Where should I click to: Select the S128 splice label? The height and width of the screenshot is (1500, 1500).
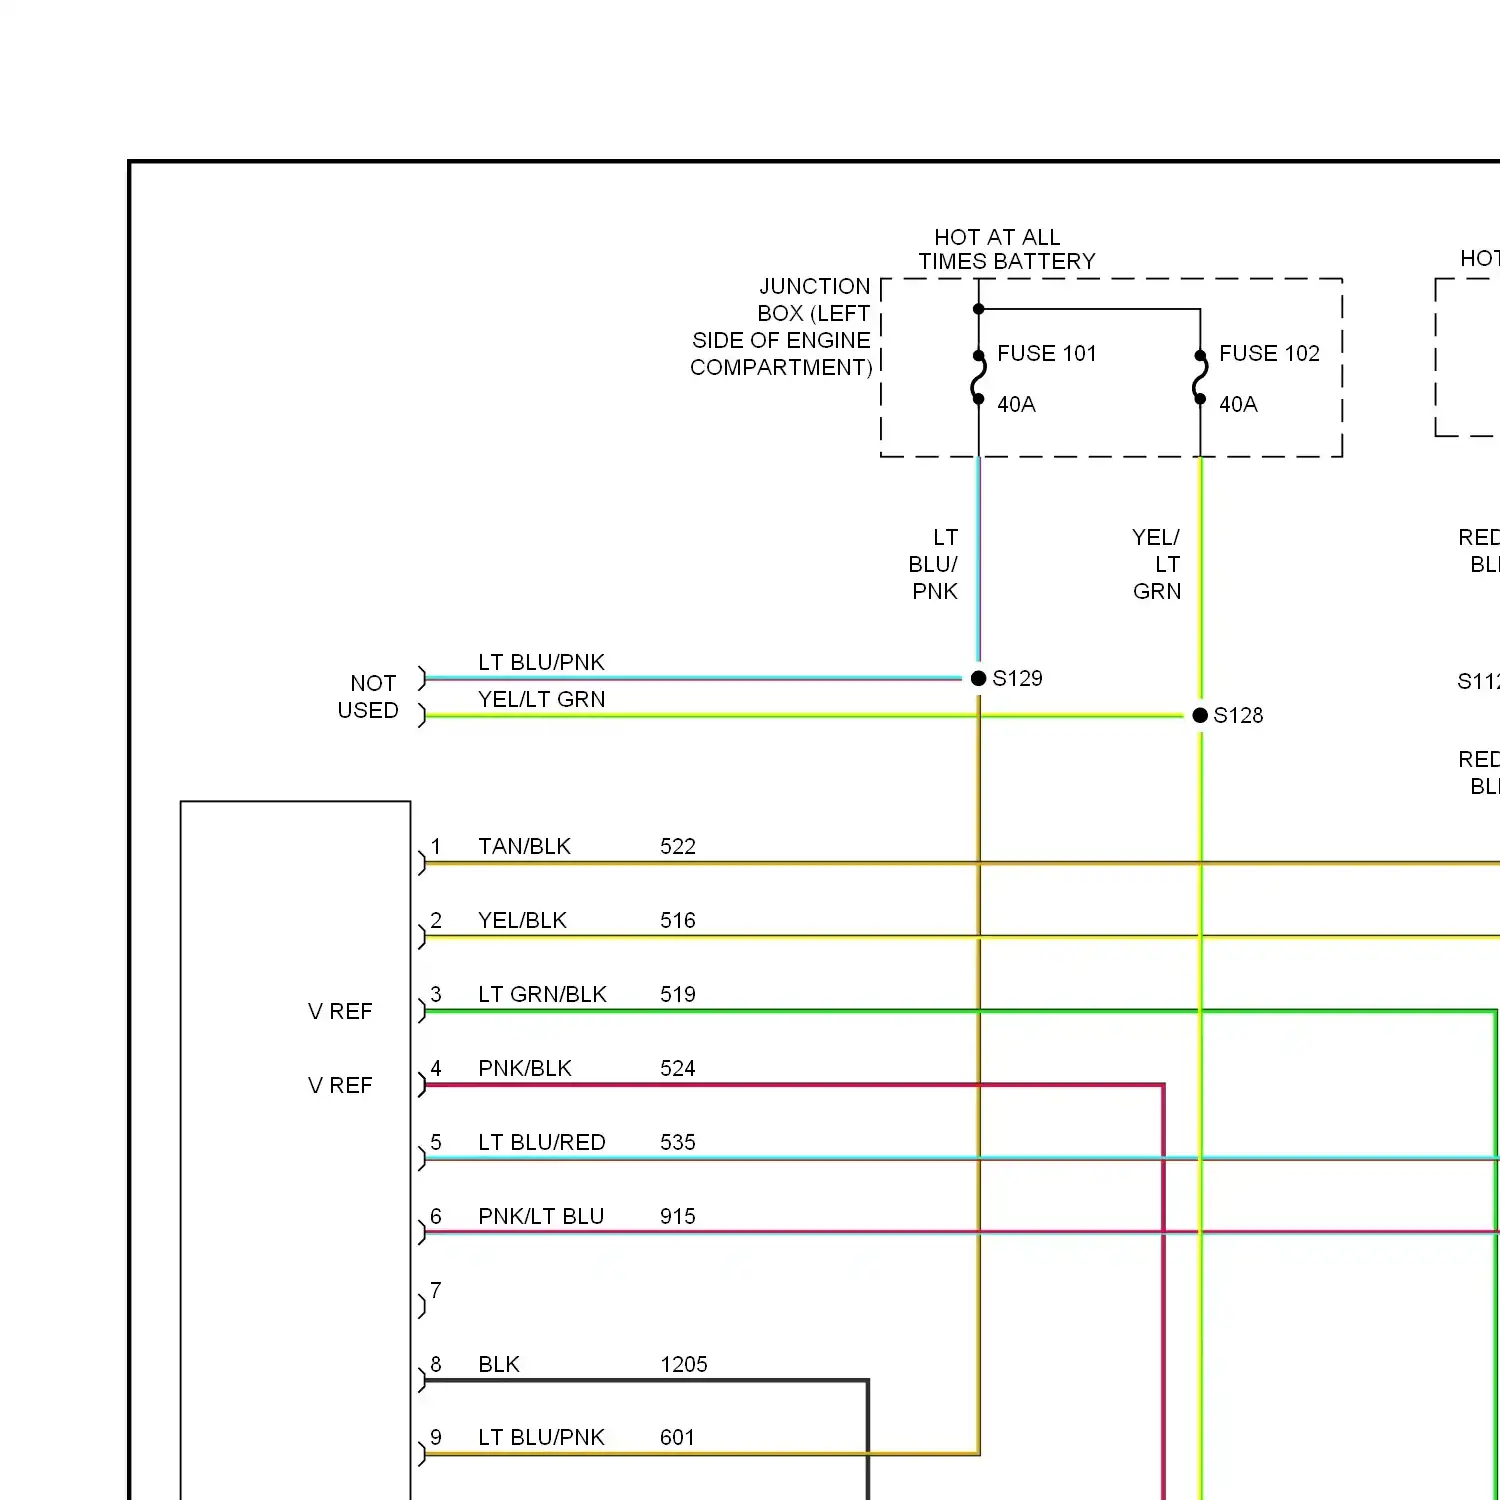[1238, 716]
